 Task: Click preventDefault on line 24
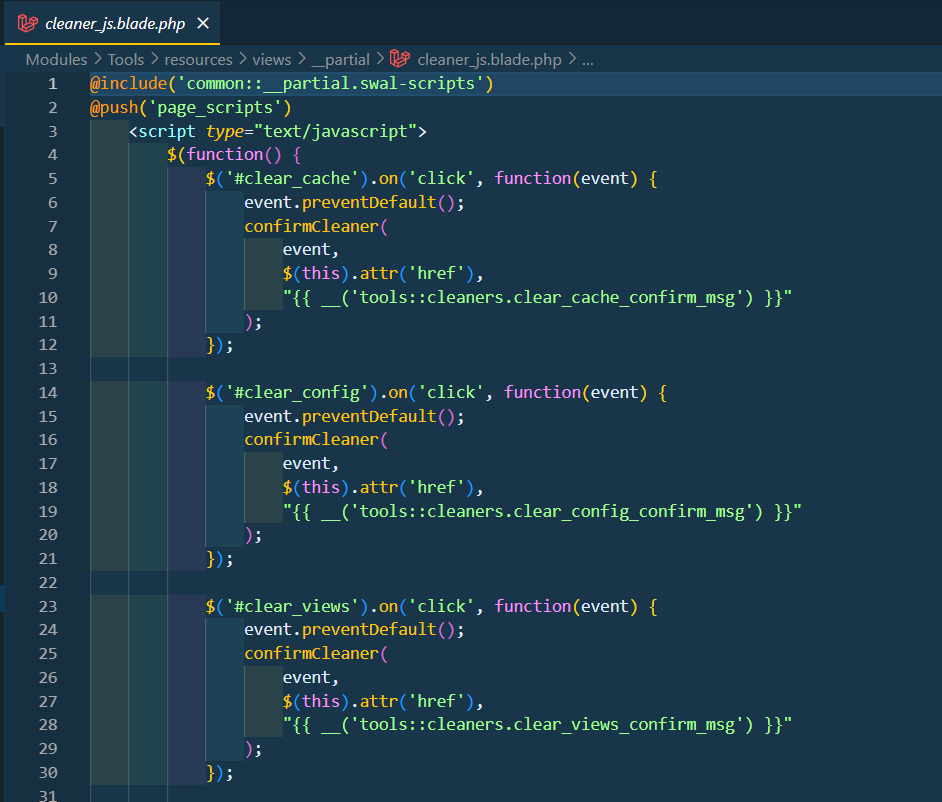pyautogui.click(x=369, y=630)
